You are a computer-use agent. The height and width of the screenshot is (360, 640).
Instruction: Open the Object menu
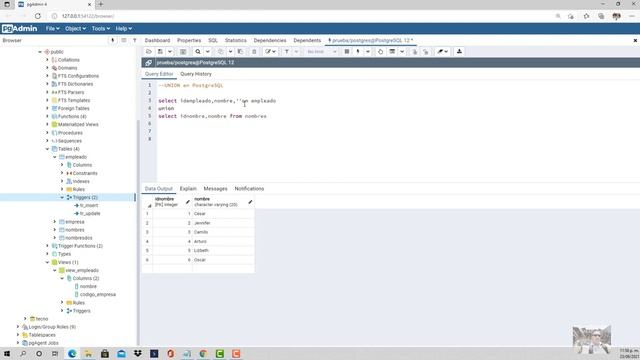point(75,29)
